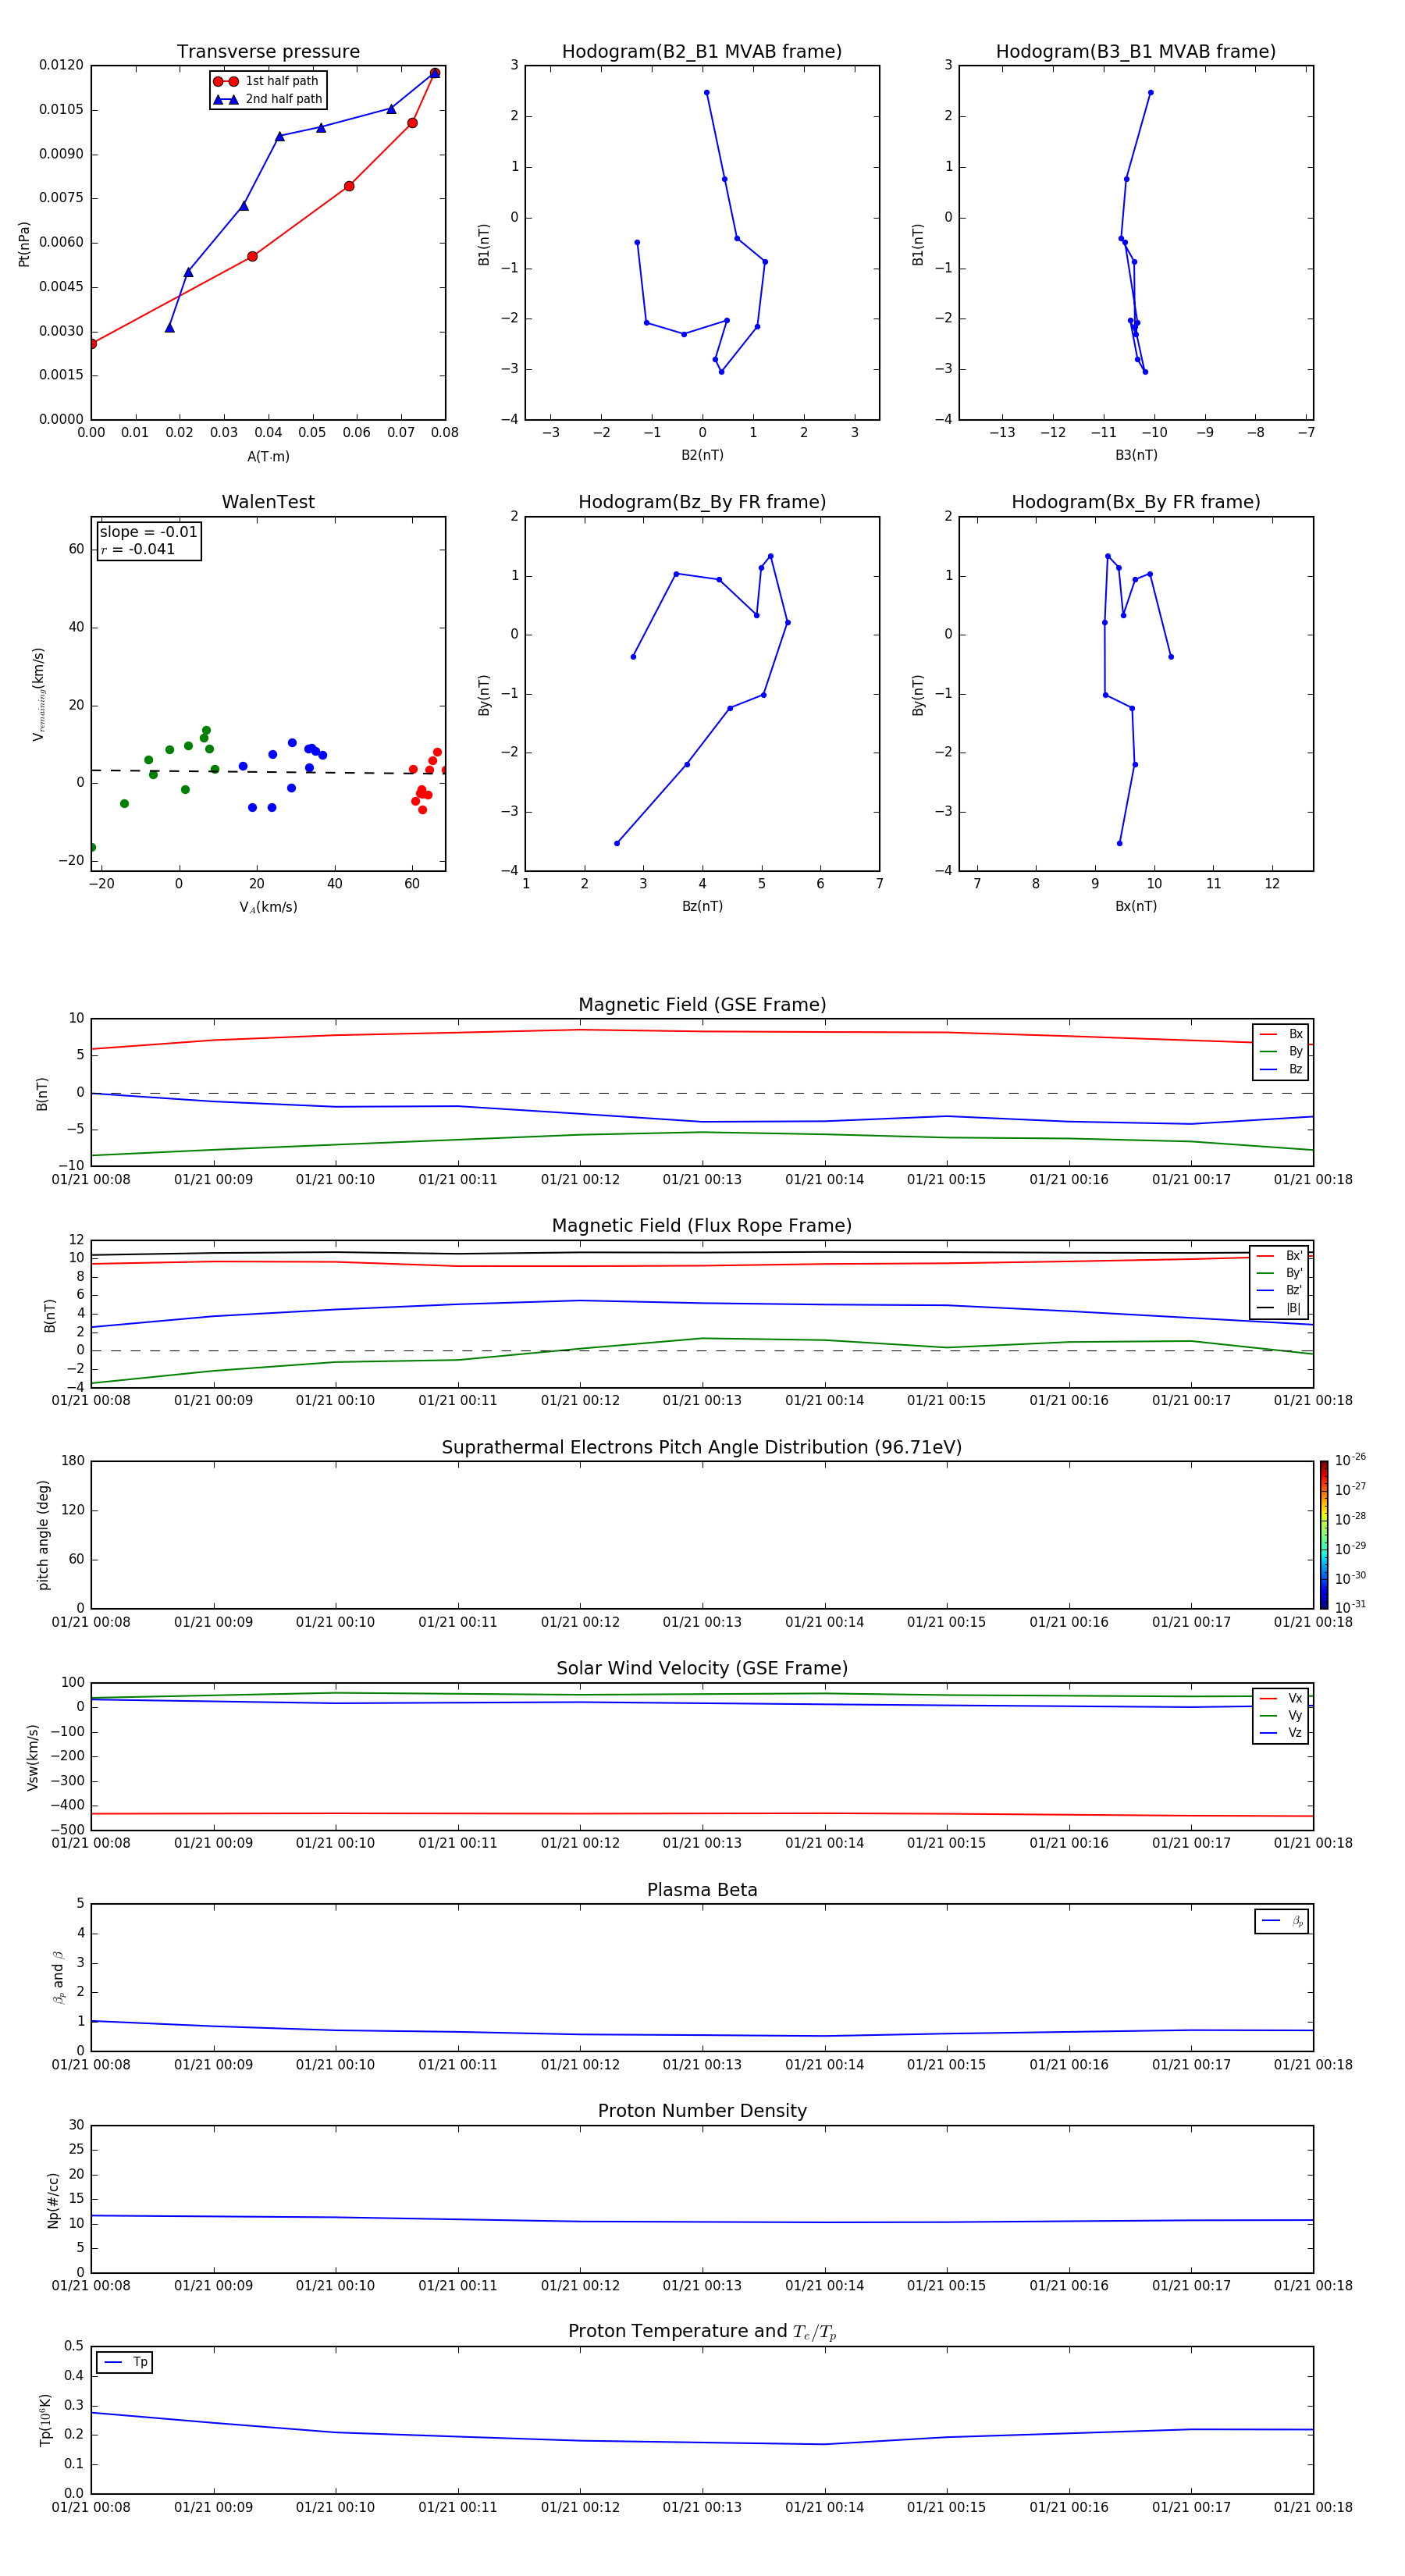This screenshot has width=1405, height=2576.
Task: Click '|B|' in Flux Rope Frame legend
Action: (x=1294, y=1308)
